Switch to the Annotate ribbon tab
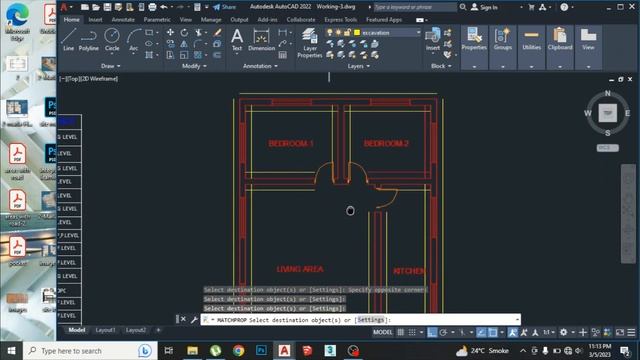This screenshot has height=360, width=640. point(123,20)
